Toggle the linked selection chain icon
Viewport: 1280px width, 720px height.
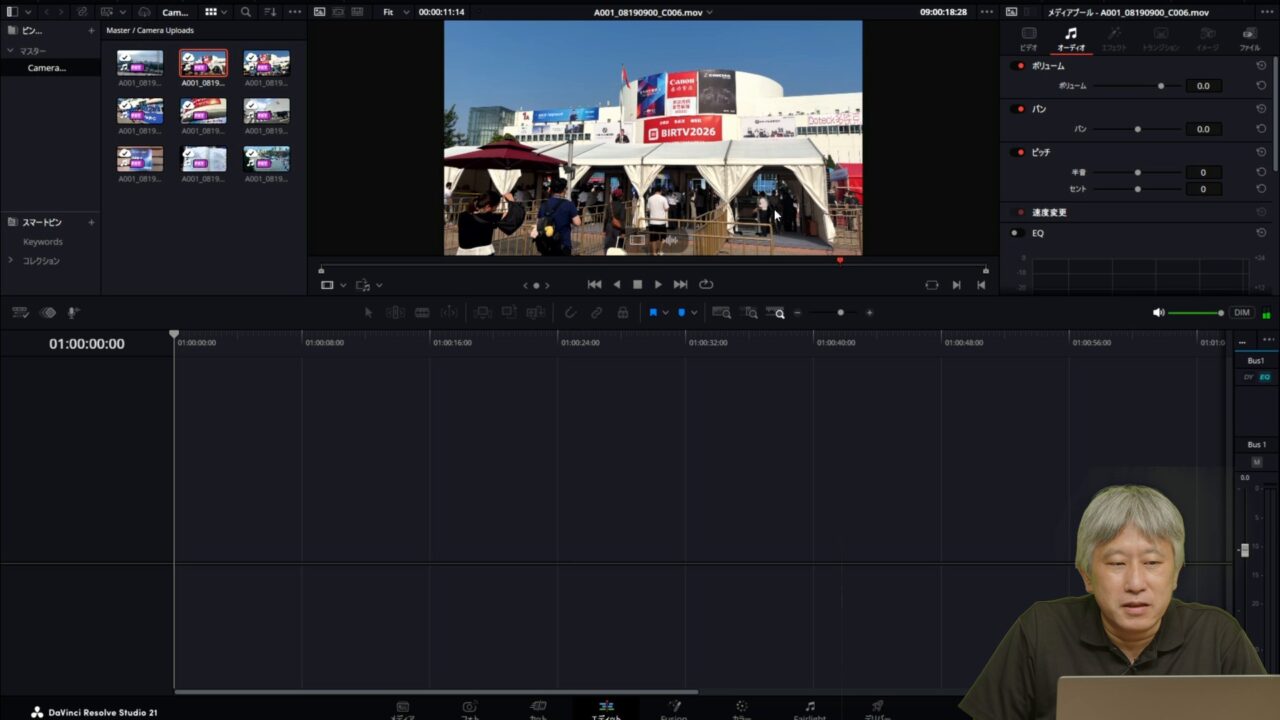tap(596, 312)
